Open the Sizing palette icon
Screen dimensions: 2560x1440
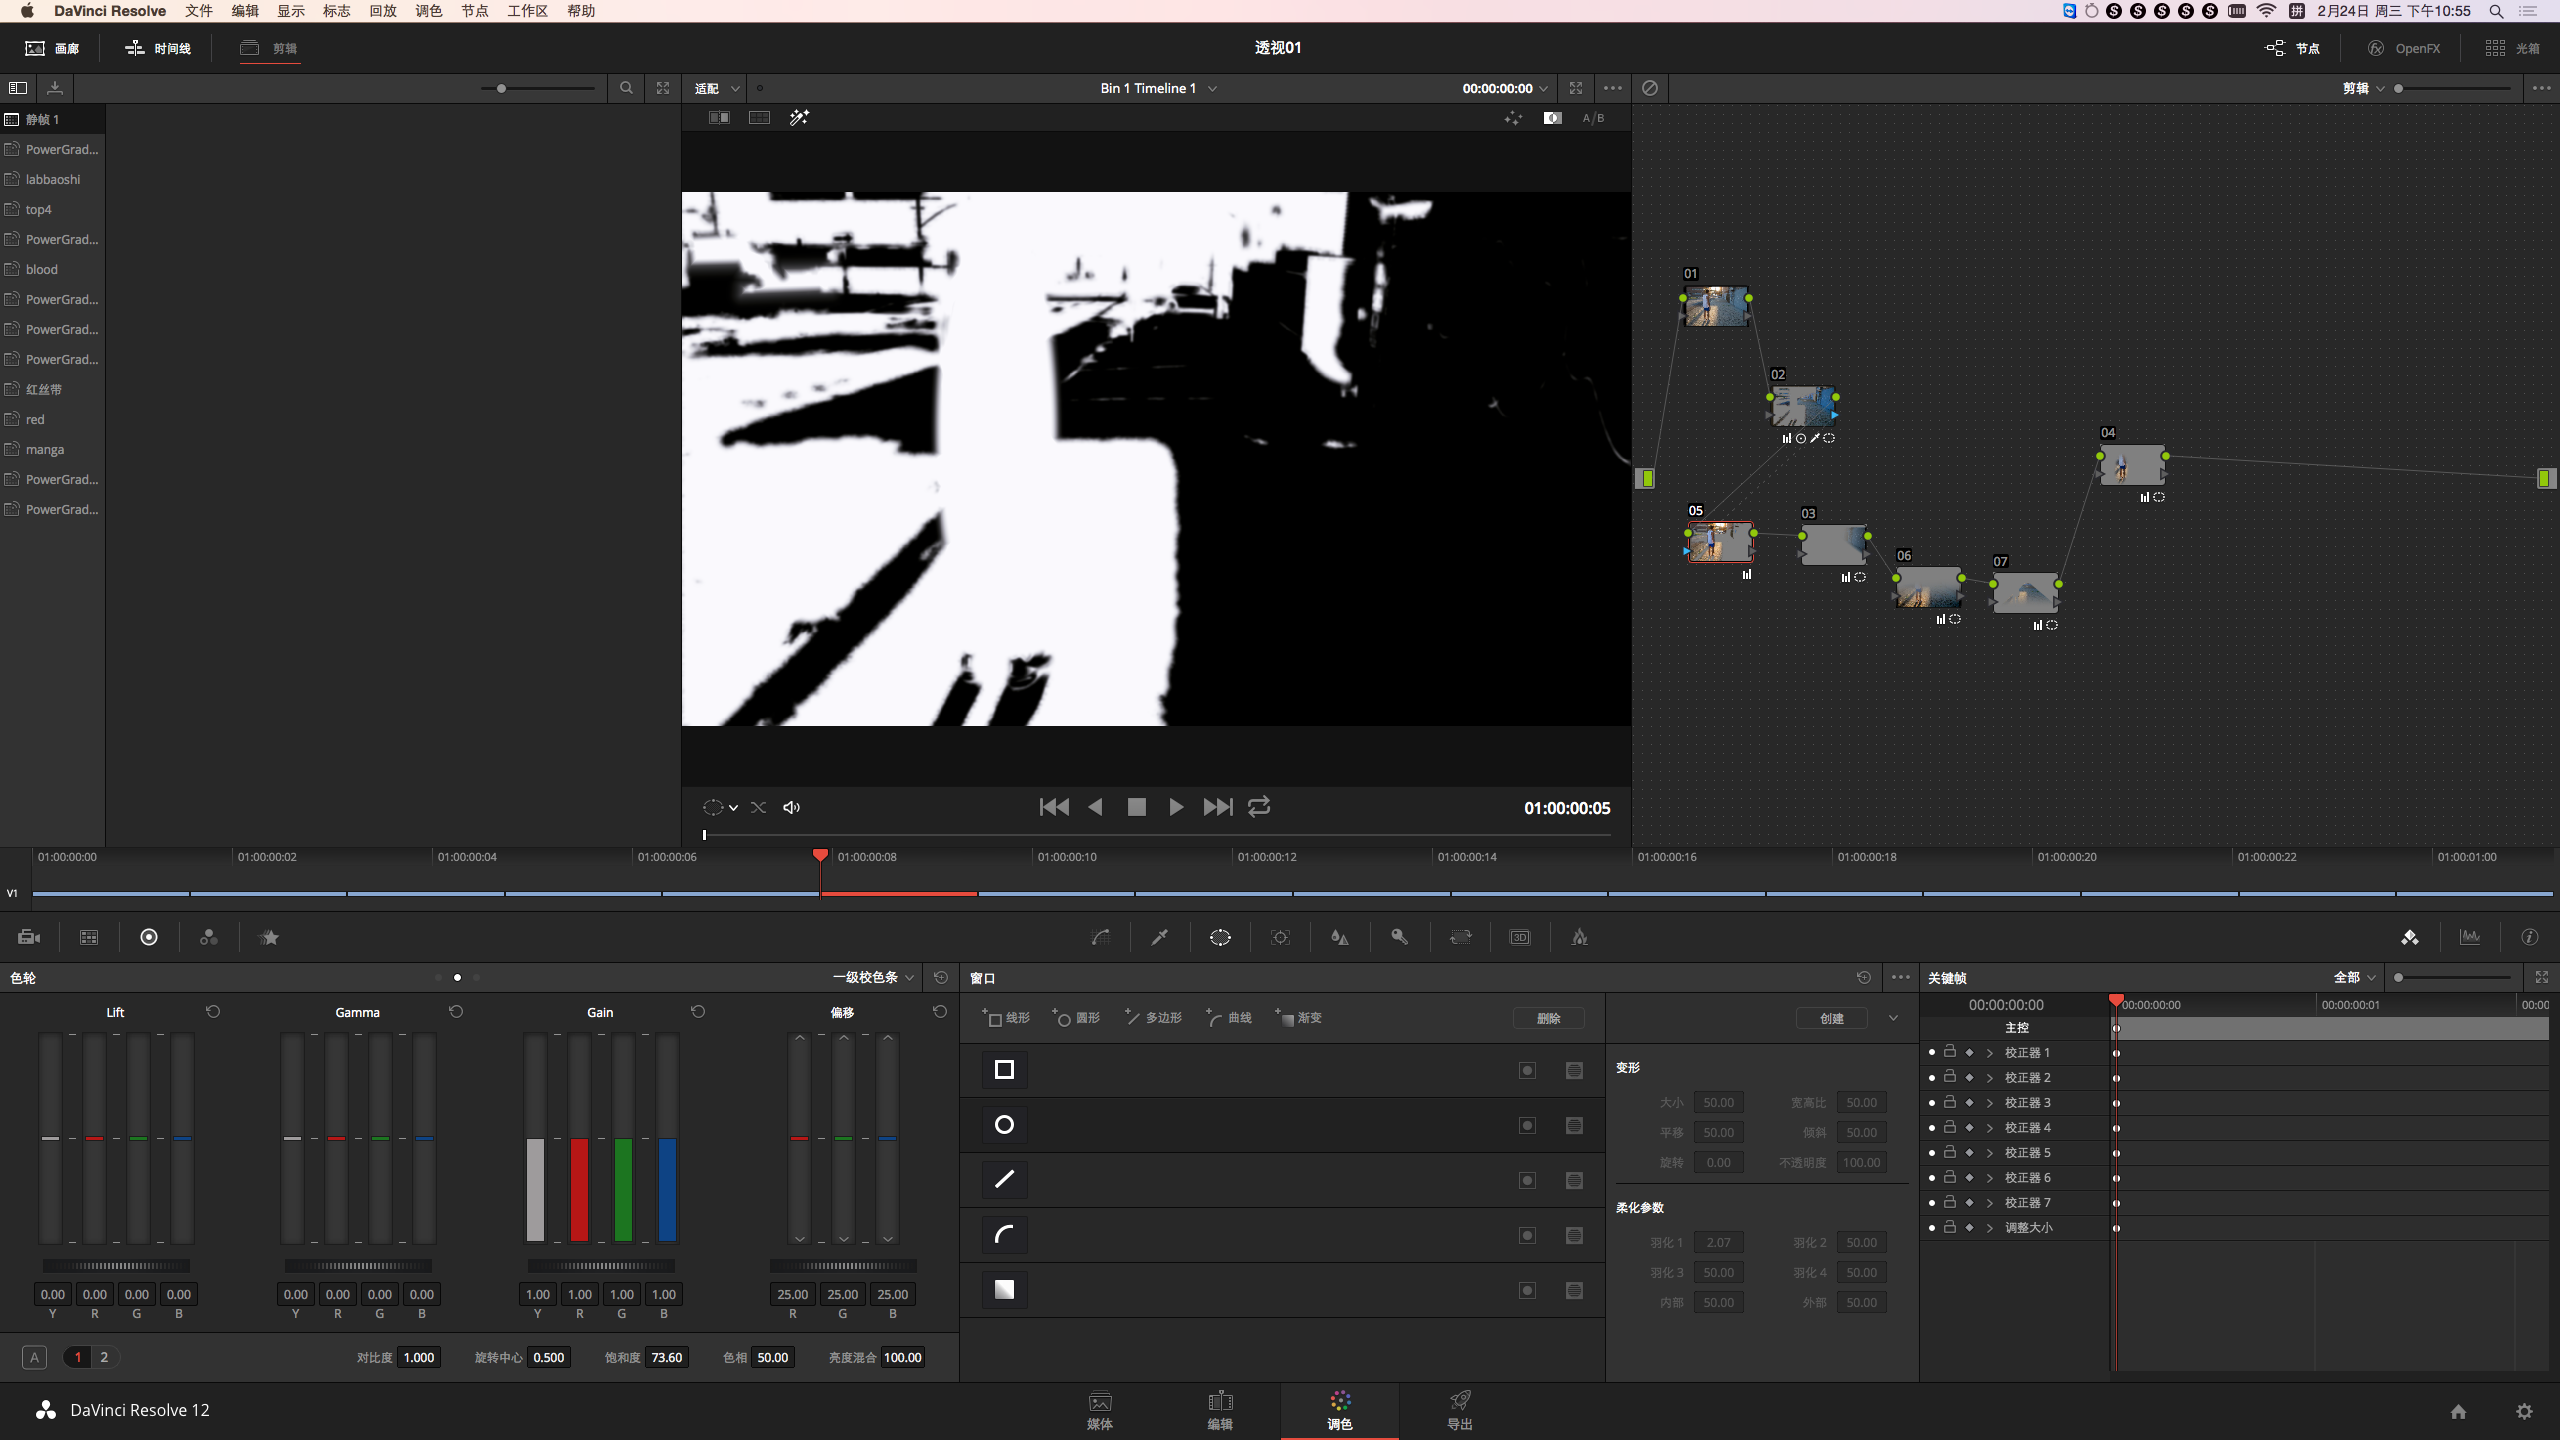click(x=1460, y=937)
